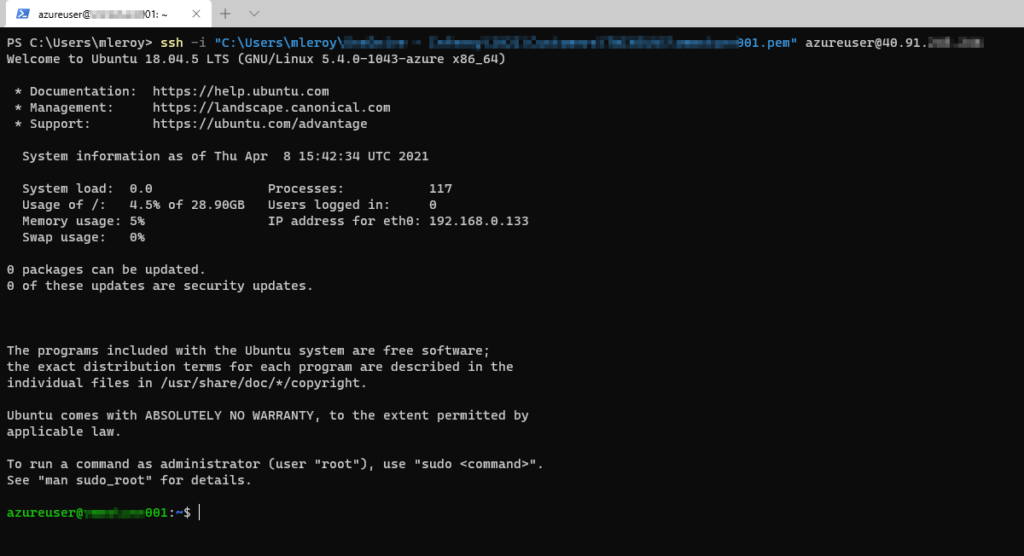Expand the new tab profile dropdown chevron
Screen dimensions: 1024x556
254,14
